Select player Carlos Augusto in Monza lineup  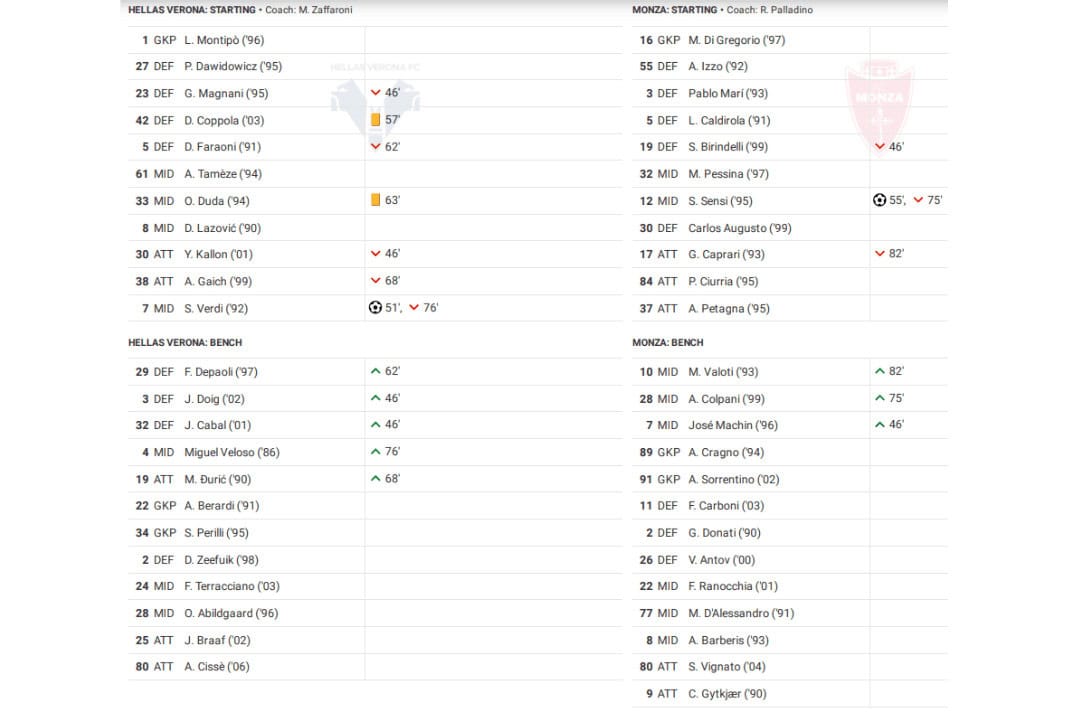(739, 228)
